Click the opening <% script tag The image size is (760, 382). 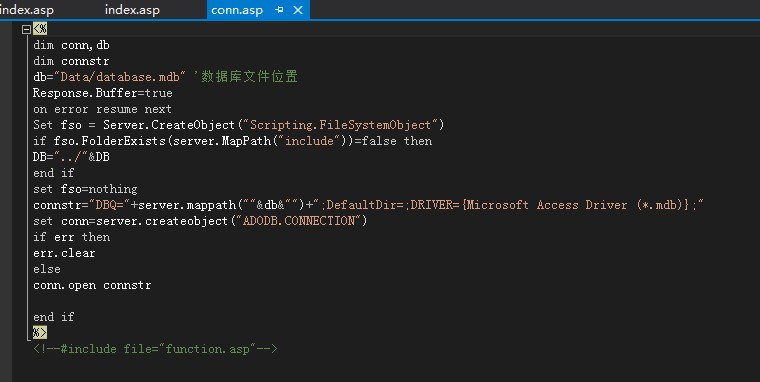(x=40, y=29)
